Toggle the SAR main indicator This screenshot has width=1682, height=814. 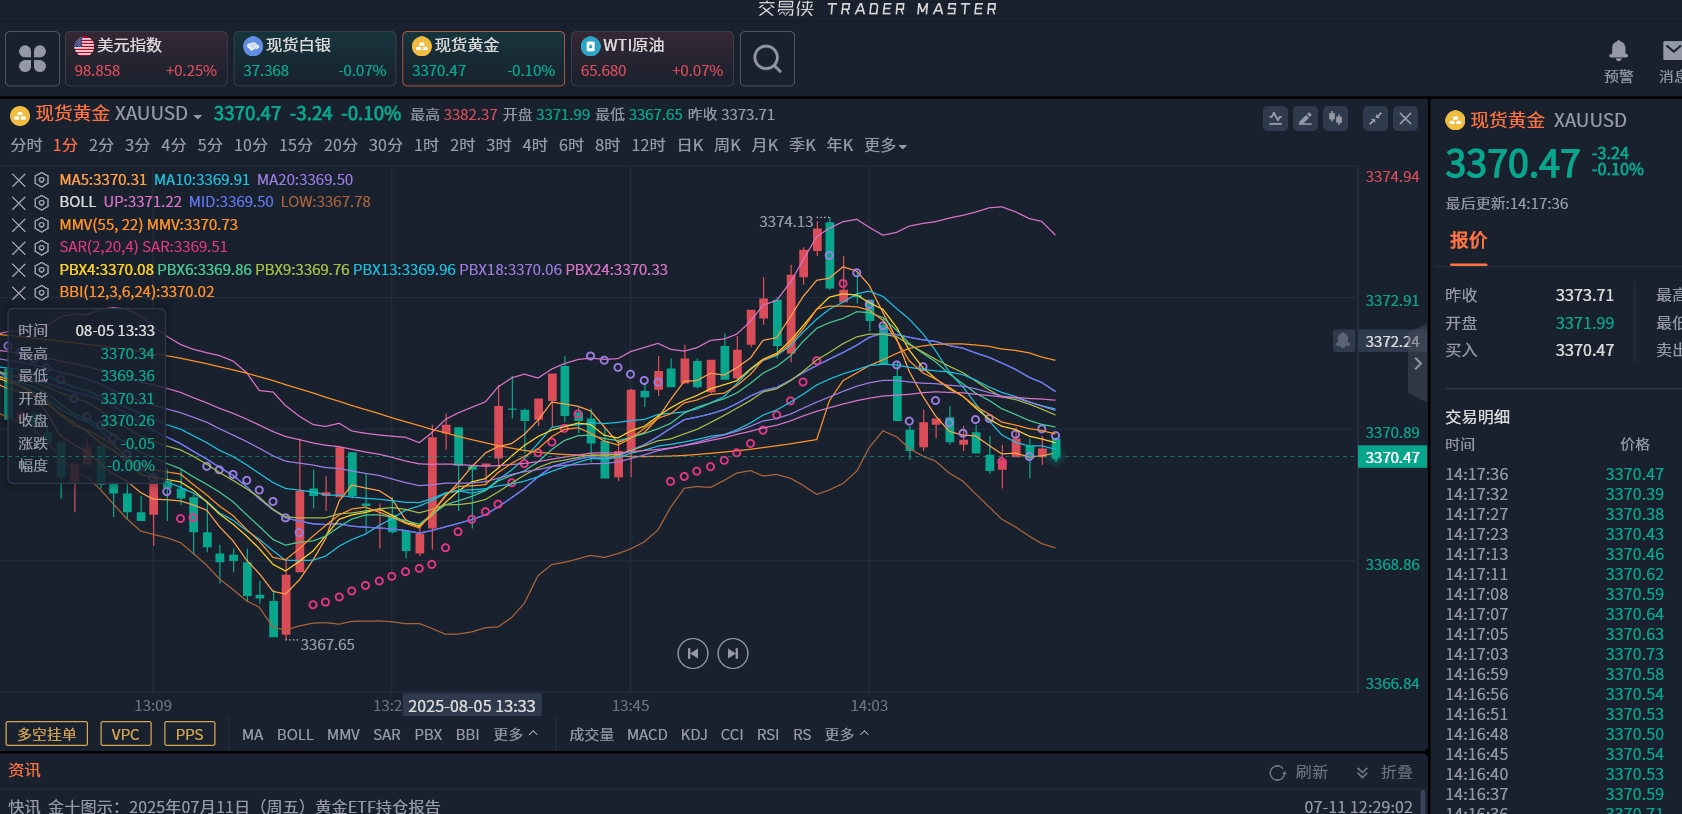387,735
